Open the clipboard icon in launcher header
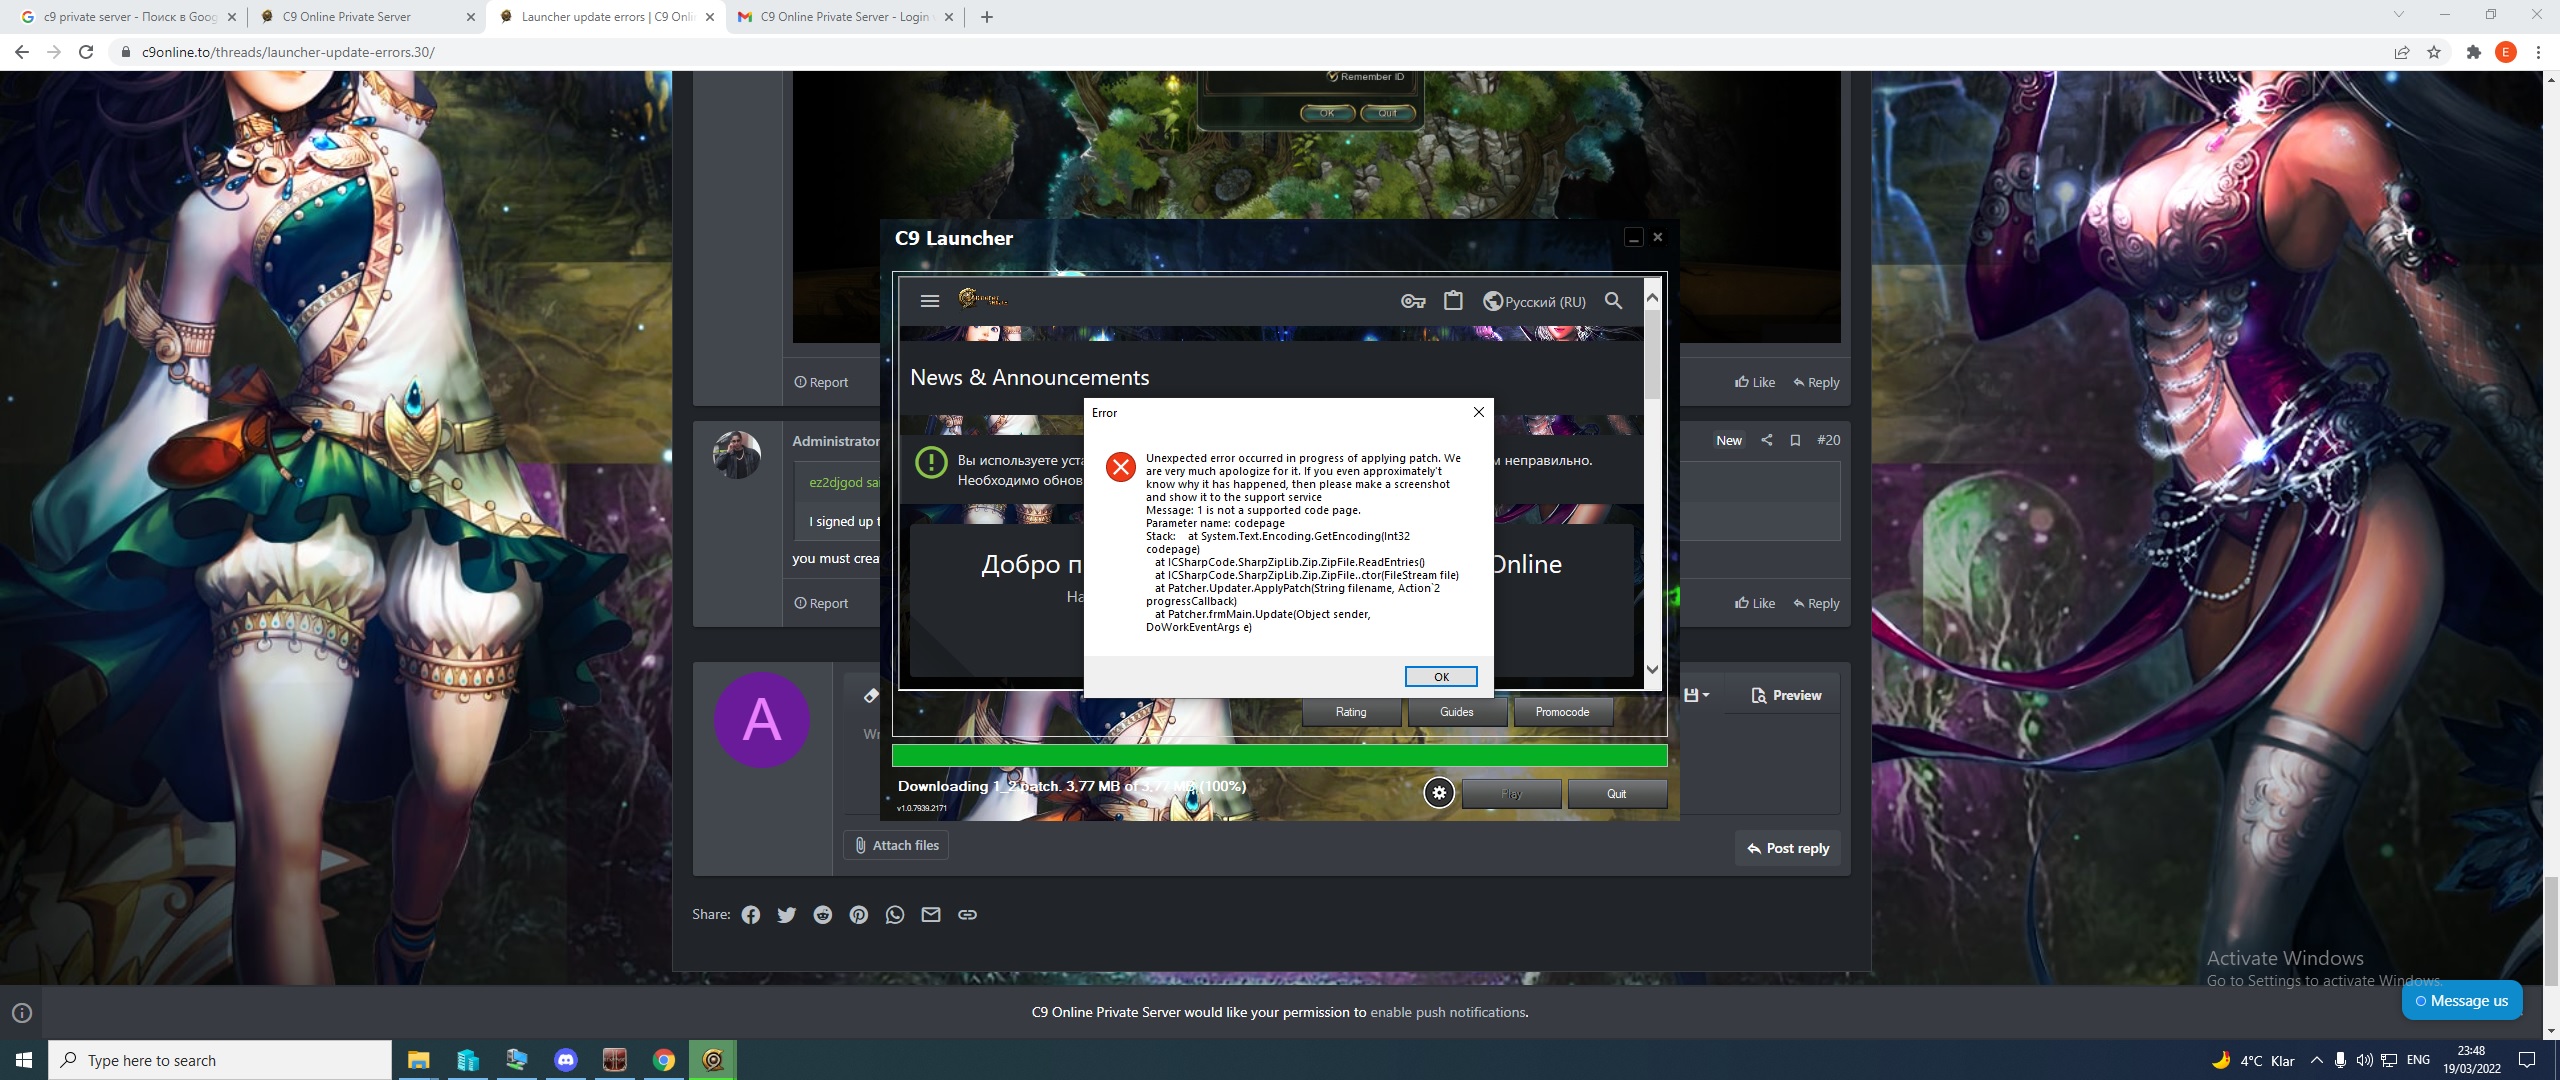Image resolution: width=2560 pixels, height=1080 pixels. tap(1453, 300)
